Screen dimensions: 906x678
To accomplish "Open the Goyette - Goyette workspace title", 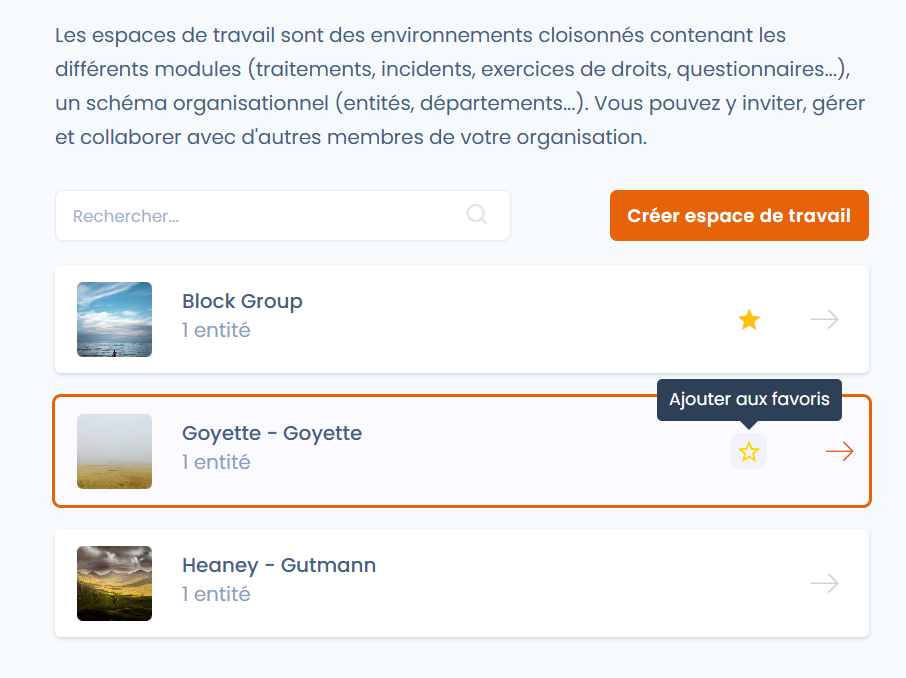I will [272, 434].
